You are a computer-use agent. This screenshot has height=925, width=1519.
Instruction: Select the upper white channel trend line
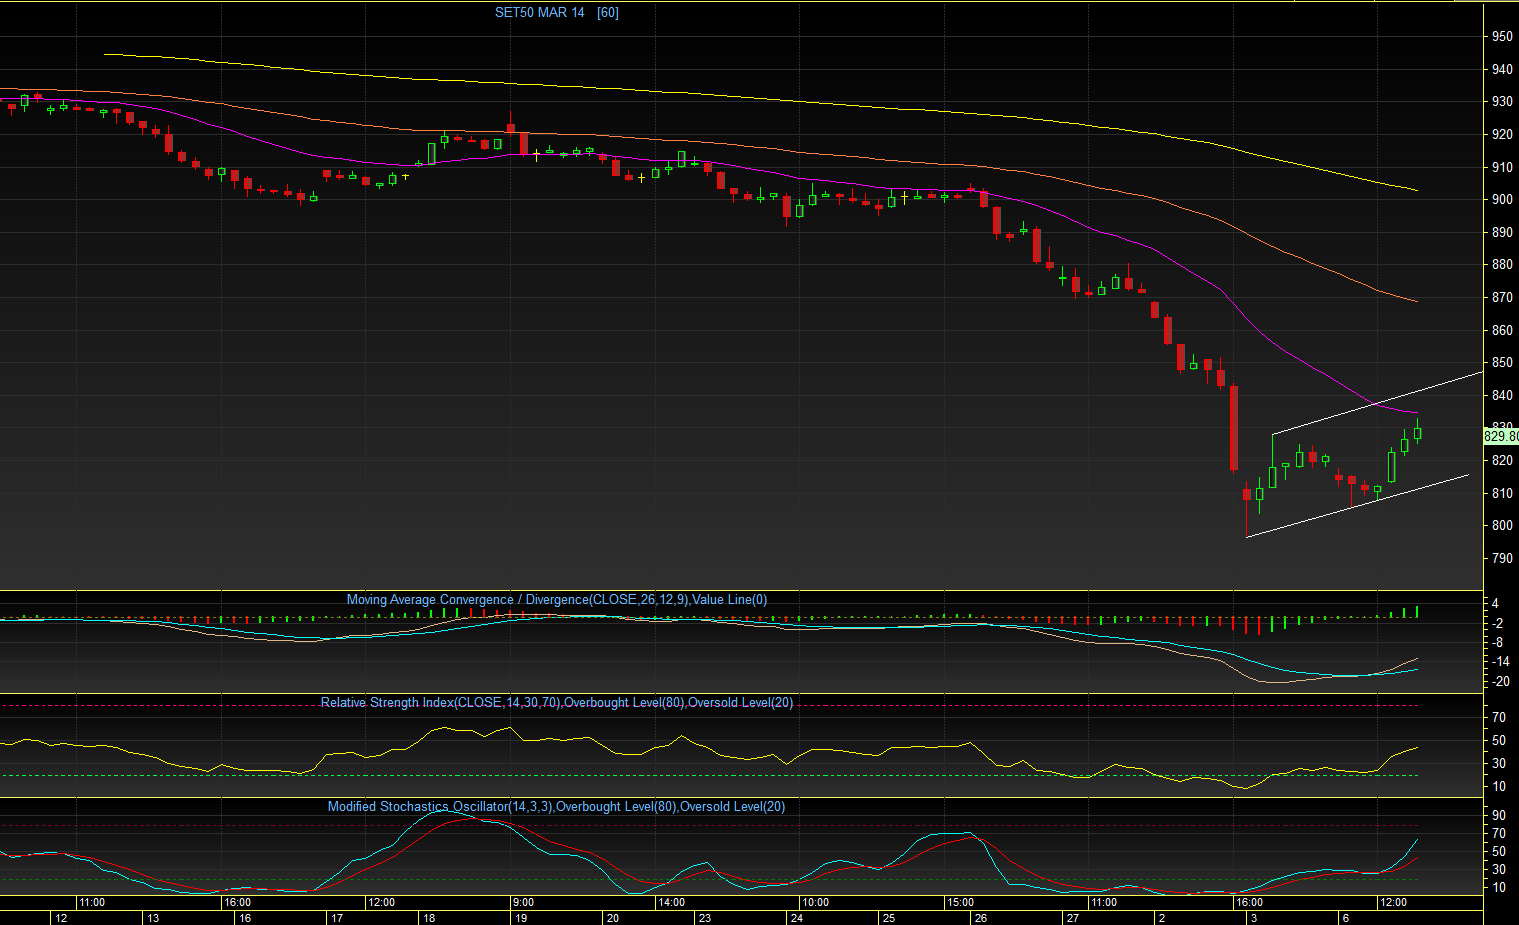1378,403
